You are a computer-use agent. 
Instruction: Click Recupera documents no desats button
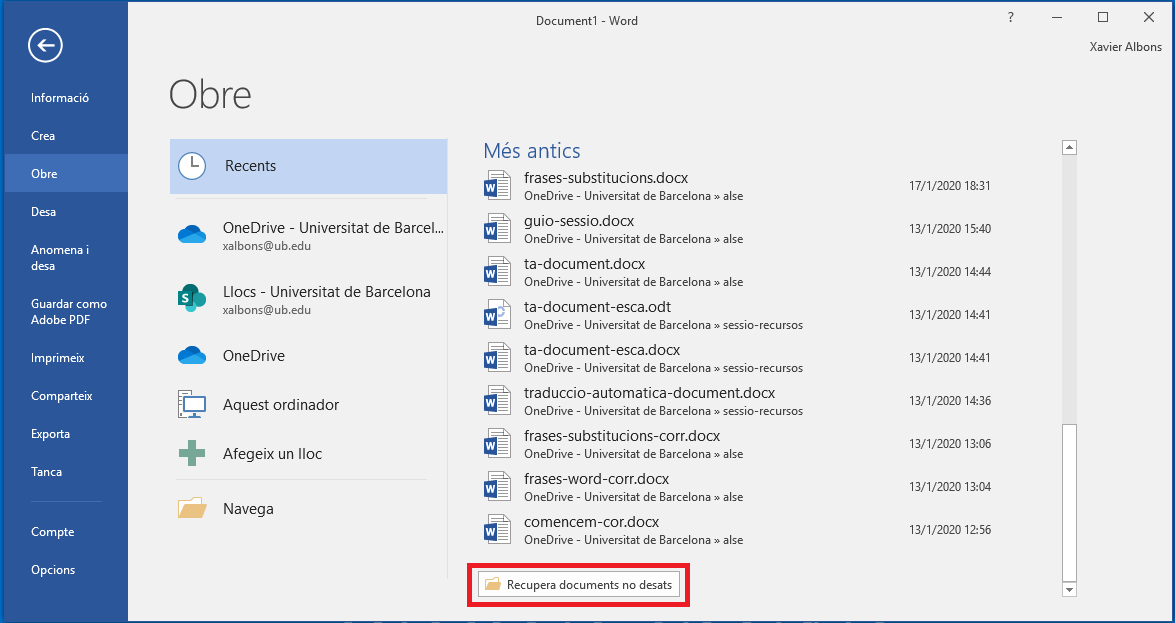(x=579, y=584)
